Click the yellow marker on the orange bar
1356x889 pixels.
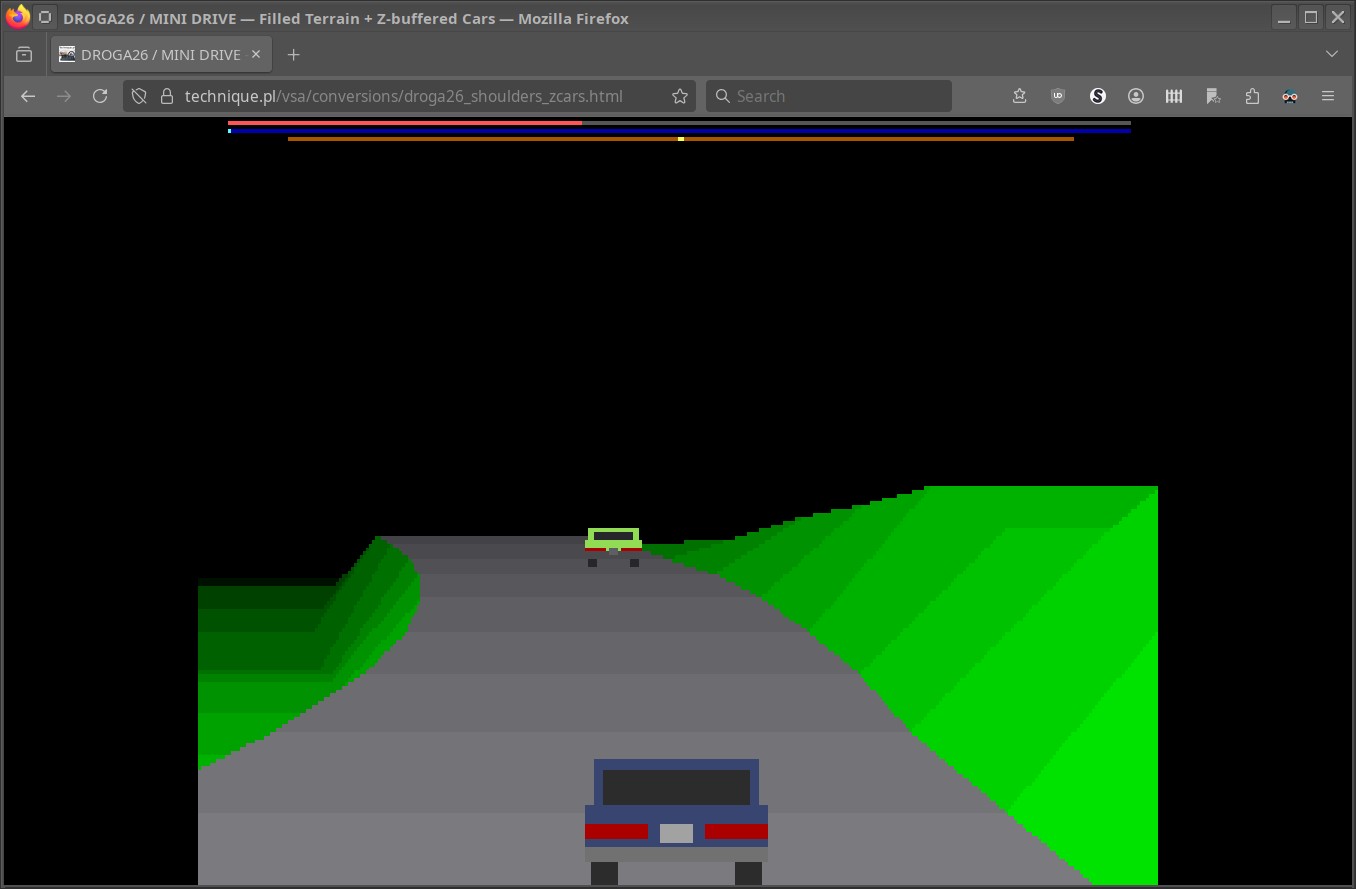[681, 139]
